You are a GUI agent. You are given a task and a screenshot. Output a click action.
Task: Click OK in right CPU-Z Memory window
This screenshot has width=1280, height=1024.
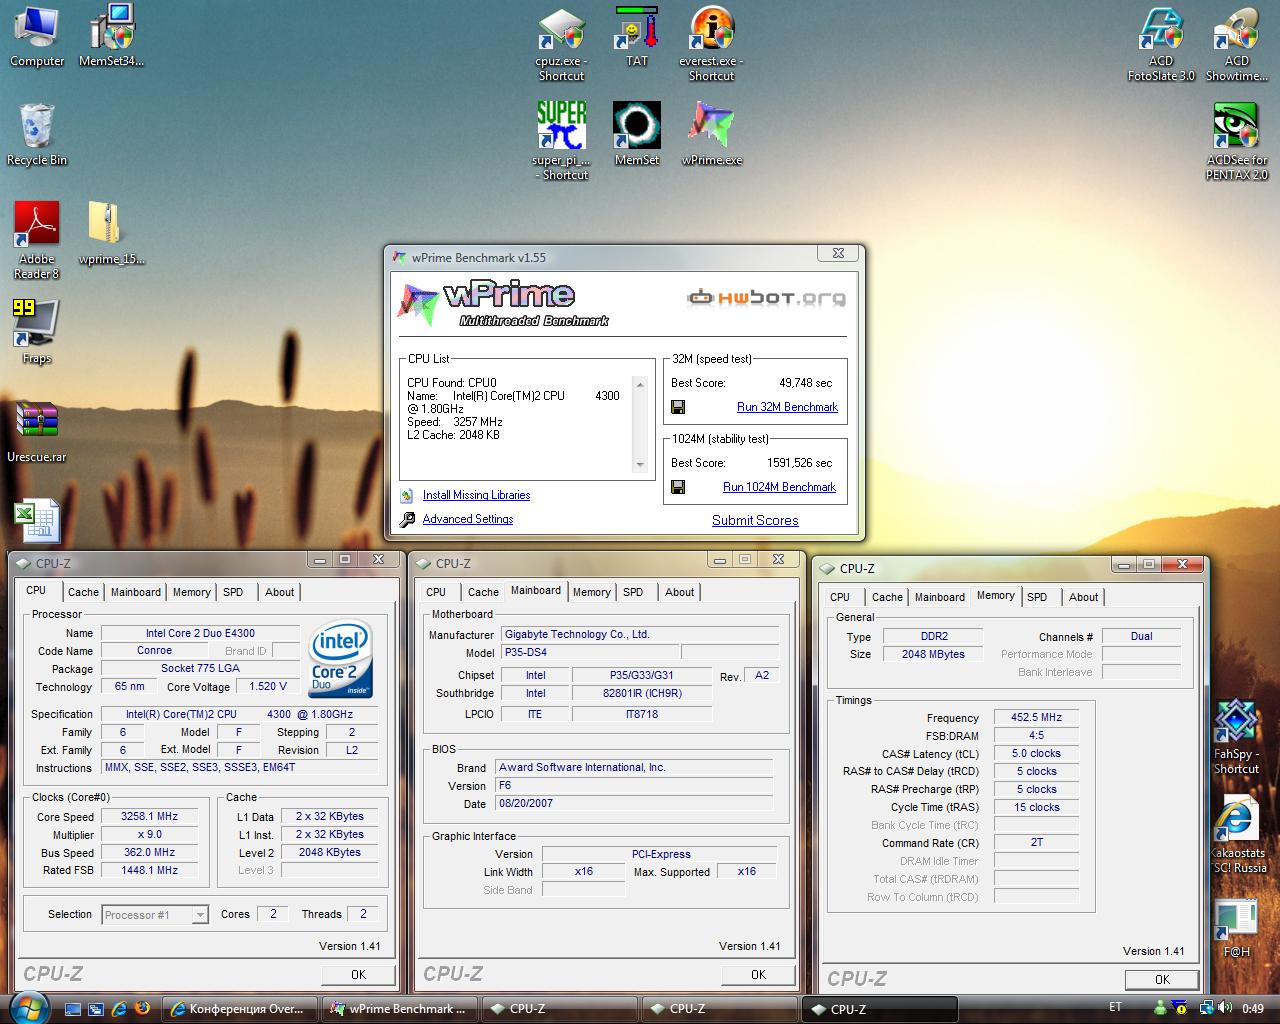tap(1162, 979)
